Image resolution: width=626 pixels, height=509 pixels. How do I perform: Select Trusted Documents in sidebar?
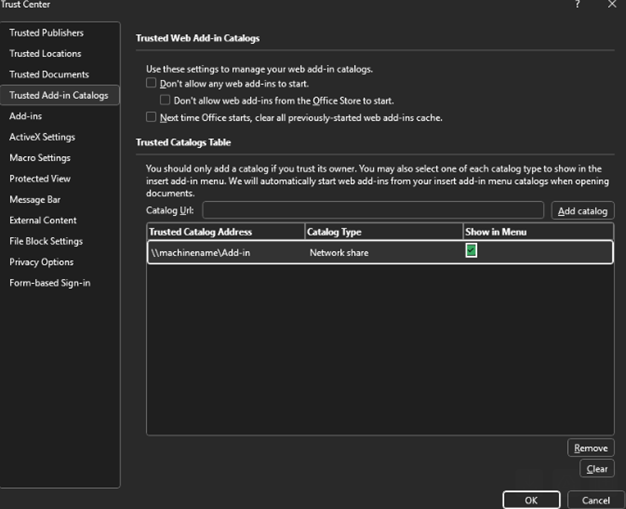coord(49,75)
